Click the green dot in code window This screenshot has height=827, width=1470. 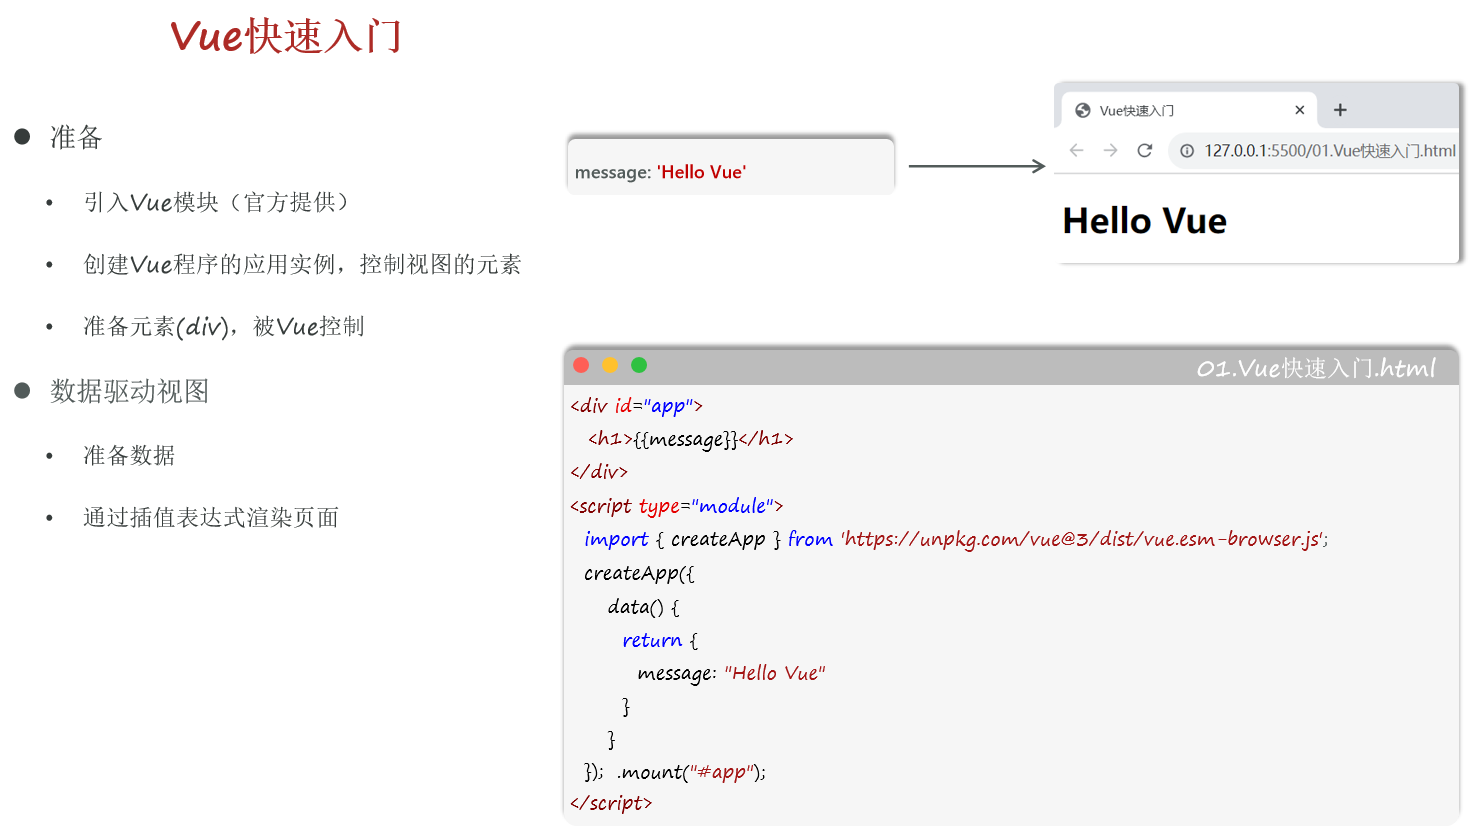pos(639,365)
